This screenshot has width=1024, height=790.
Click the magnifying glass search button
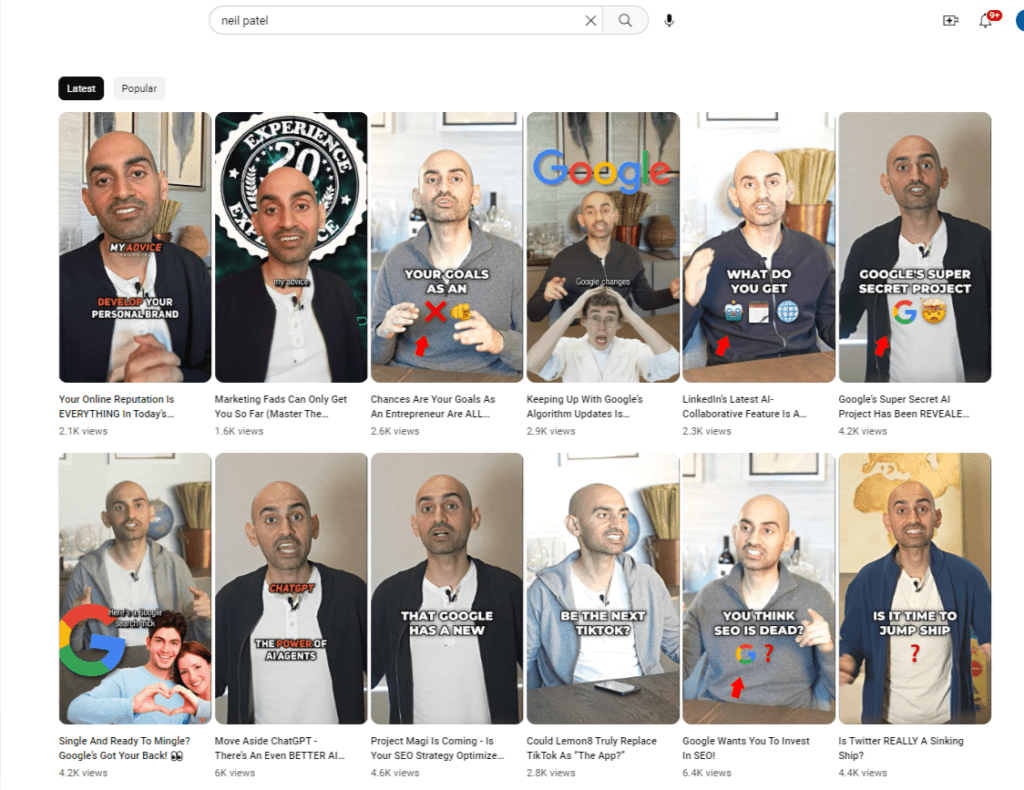click(625, 21)
